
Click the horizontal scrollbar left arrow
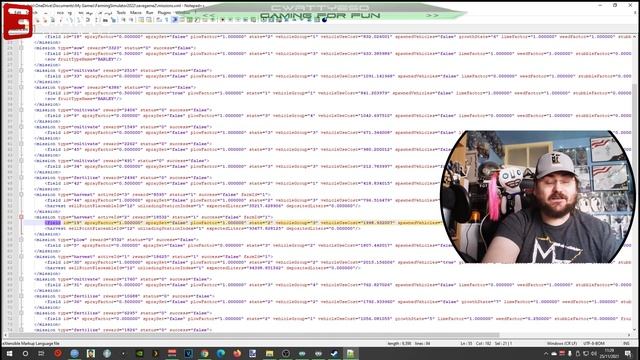tap(5, 335)
